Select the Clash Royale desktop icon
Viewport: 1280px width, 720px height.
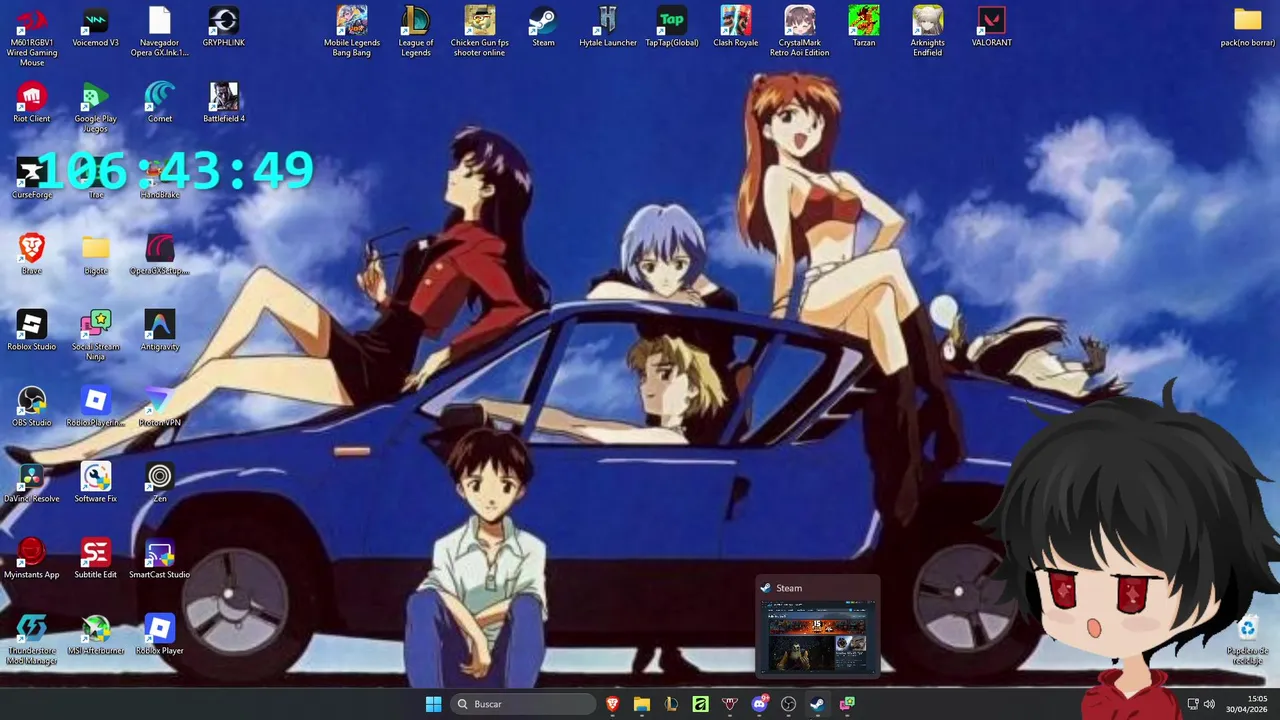(736, 28)
